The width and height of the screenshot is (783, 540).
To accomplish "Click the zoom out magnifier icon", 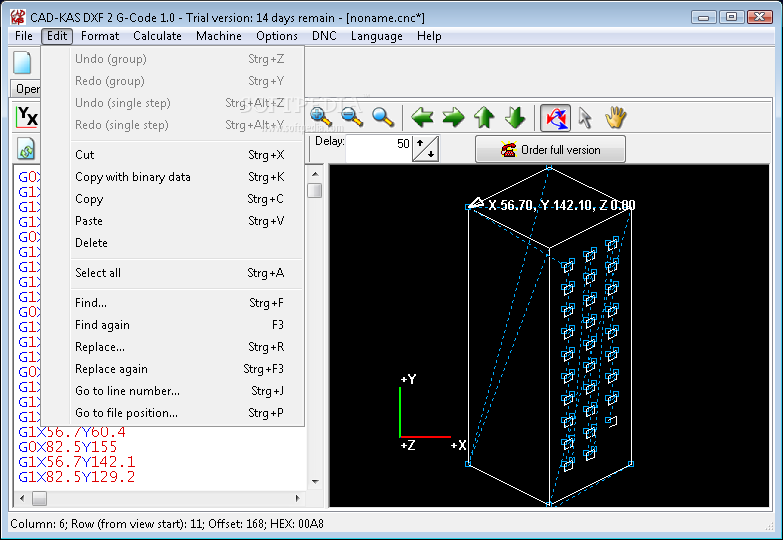I will coord(352,117).
